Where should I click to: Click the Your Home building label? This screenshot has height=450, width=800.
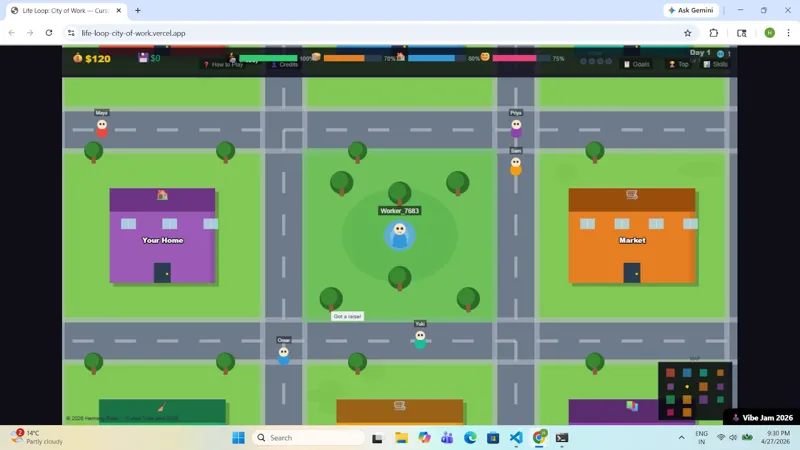pyautogui.click(x=163, y=240)
